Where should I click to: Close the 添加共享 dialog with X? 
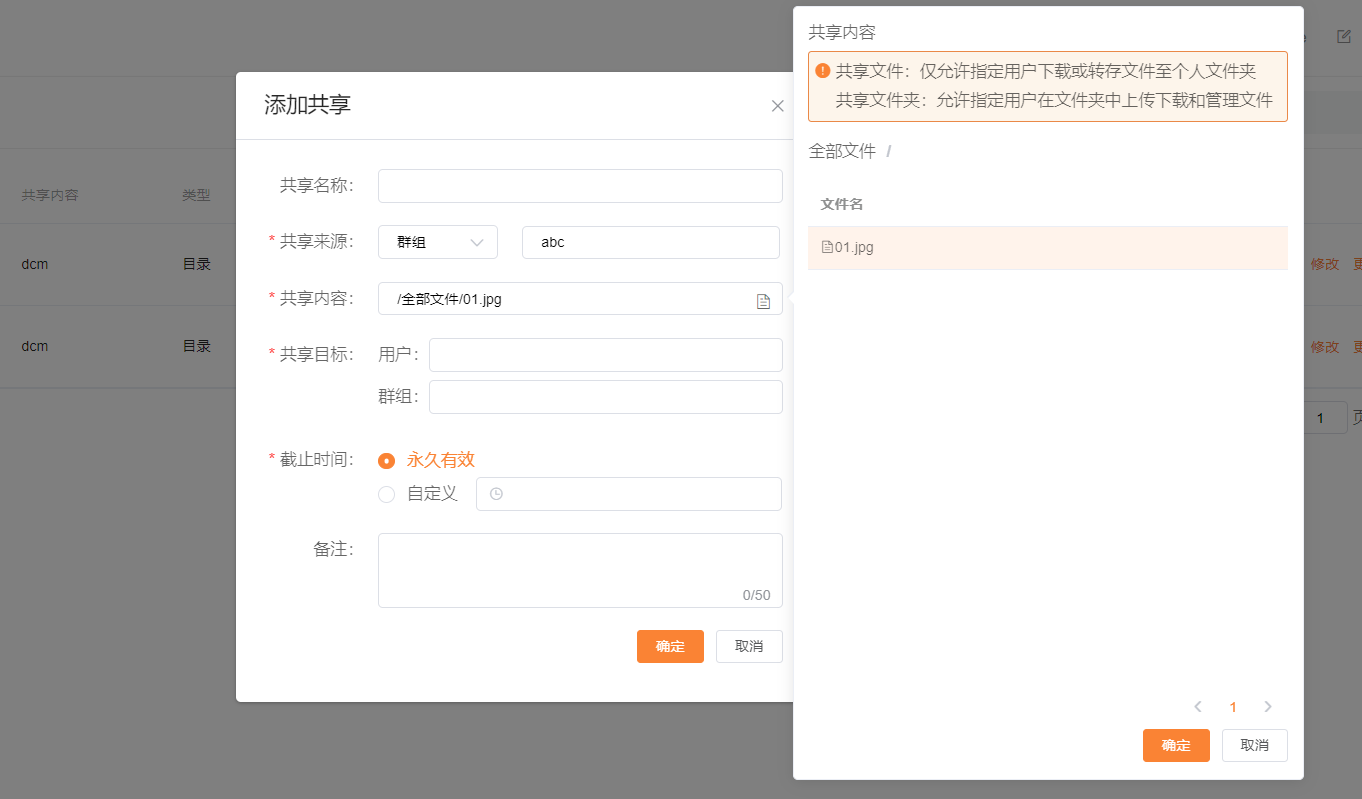(777, 106)
